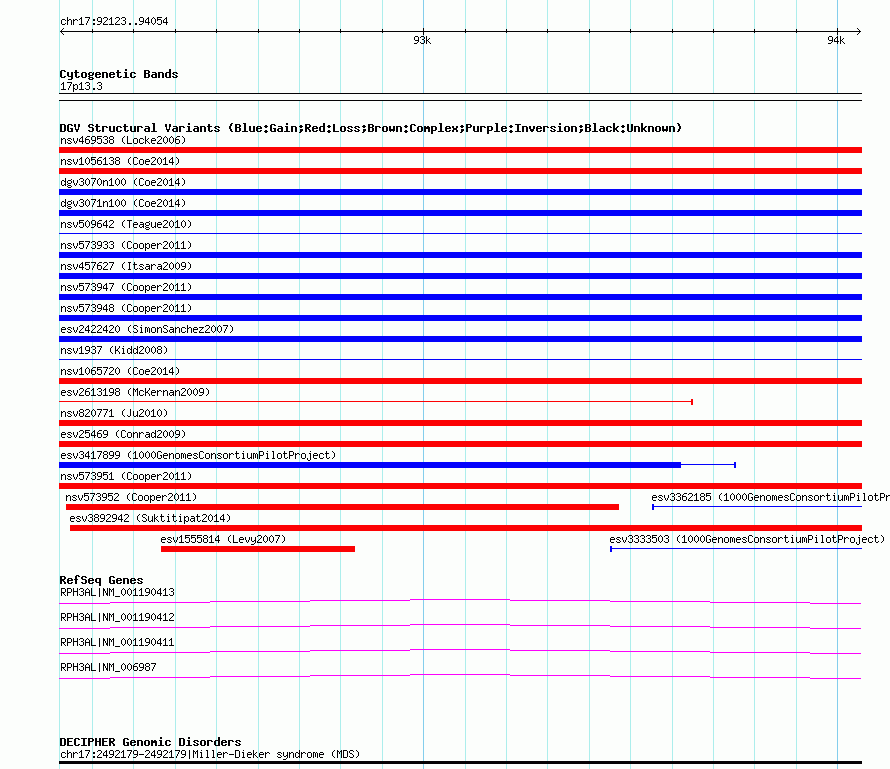Viewport: 890px width, 769px height.
Task: Click the ruler's right arrow end
Action: [x=859, y=31]
